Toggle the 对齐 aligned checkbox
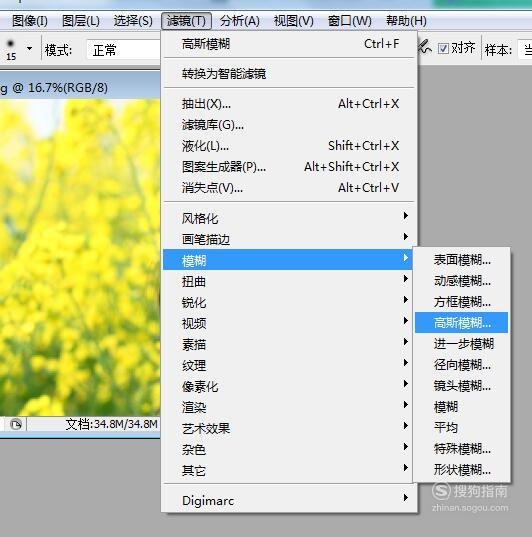This screenshot has height=537, width=532. click(443, 49)
